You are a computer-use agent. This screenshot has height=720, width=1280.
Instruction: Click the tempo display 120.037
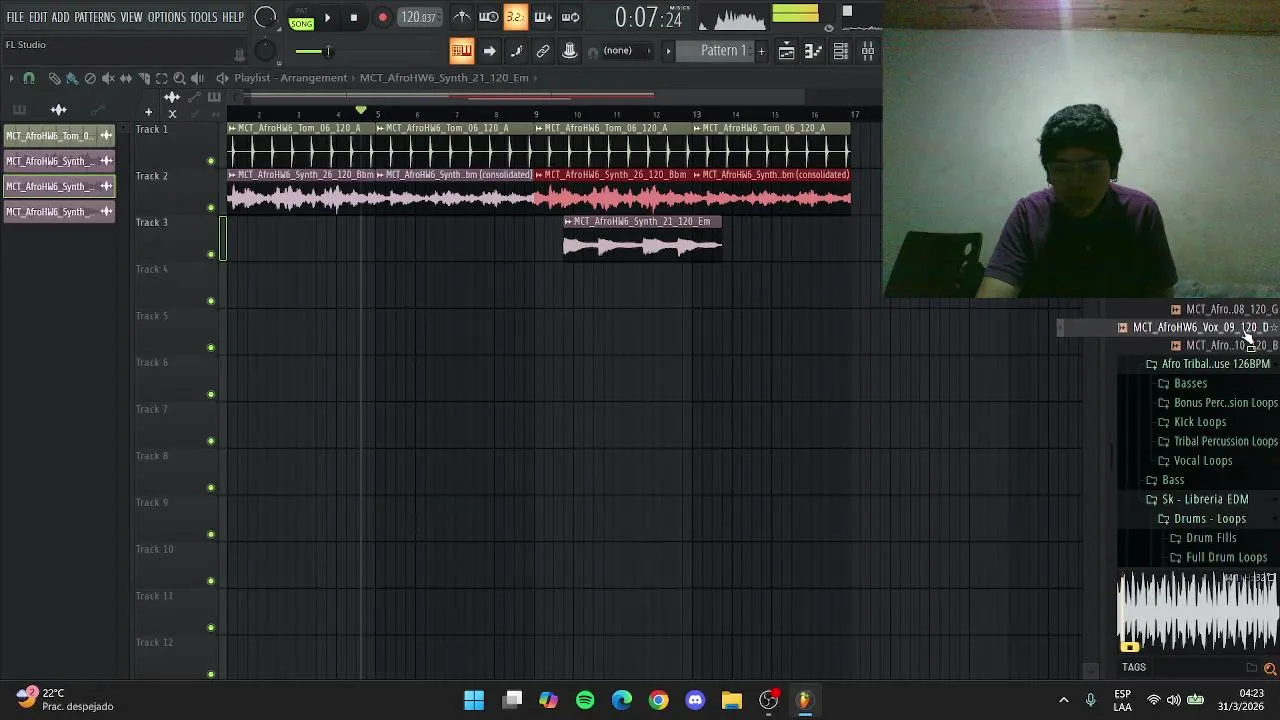click(x=418, y=17)
